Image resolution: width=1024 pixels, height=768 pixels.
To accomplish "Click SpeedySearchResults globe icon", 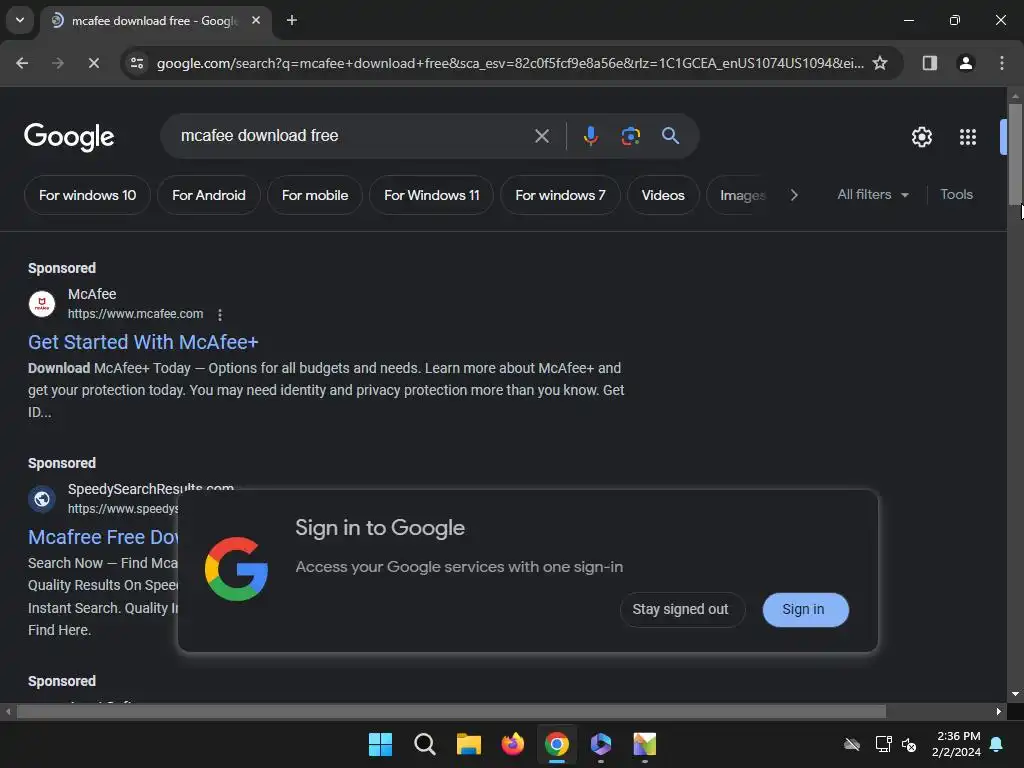I will point(42,499).
